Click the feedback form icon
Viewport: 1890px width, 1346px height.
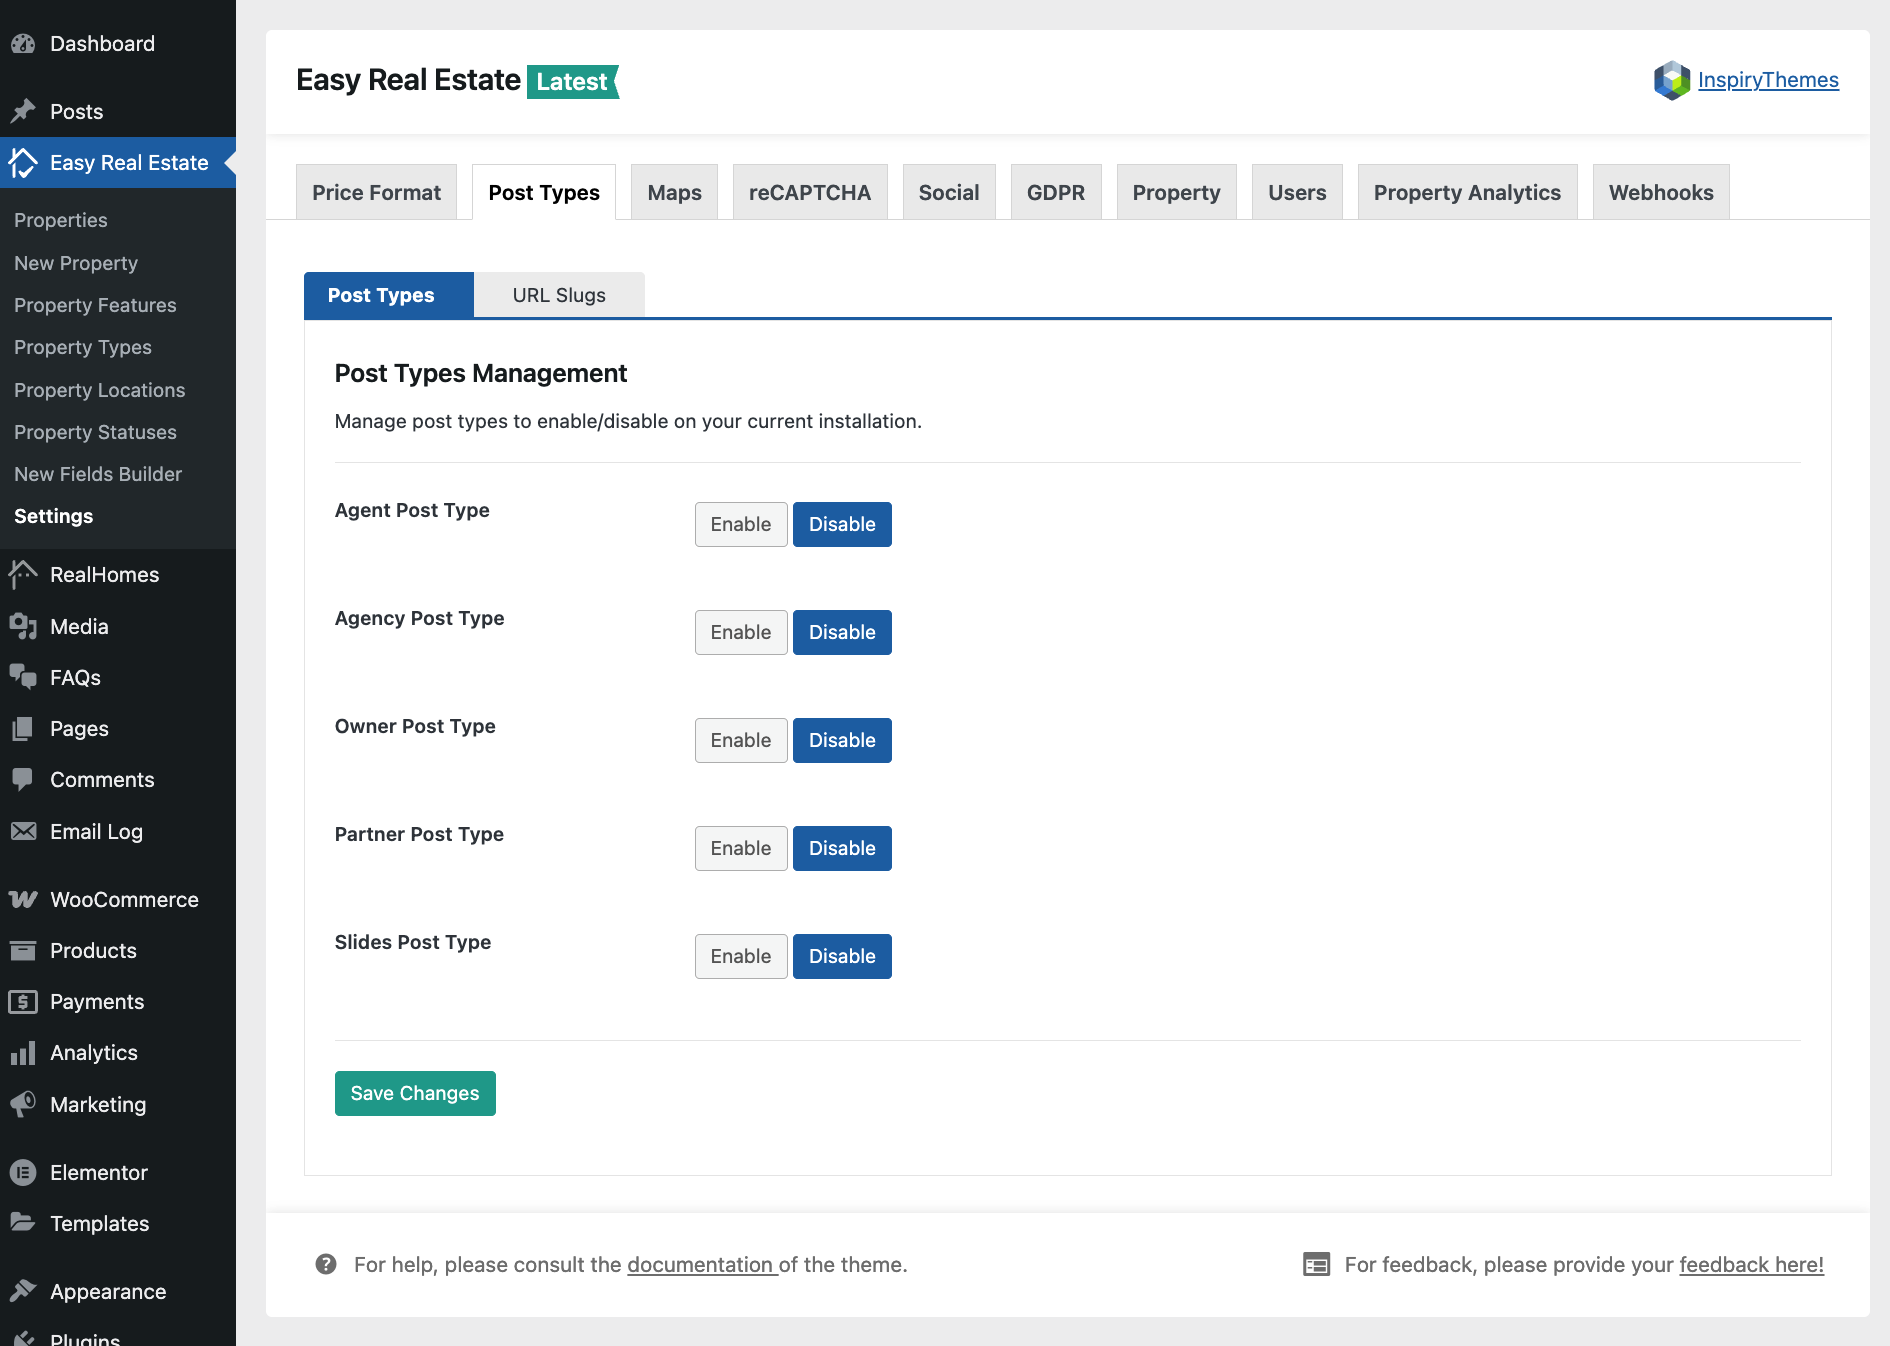pyautogui.click(x=1317, y=1264)
